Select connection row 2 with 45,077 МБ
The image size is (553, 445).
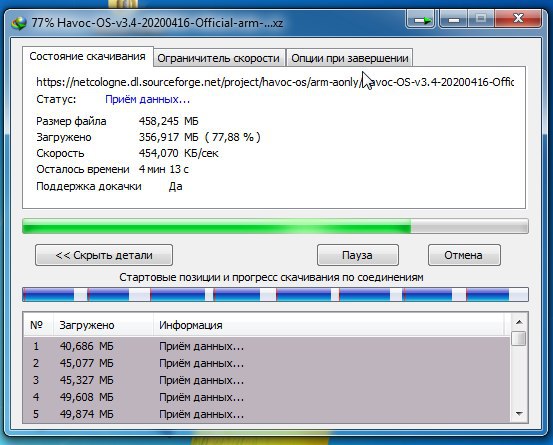(267, 363)
